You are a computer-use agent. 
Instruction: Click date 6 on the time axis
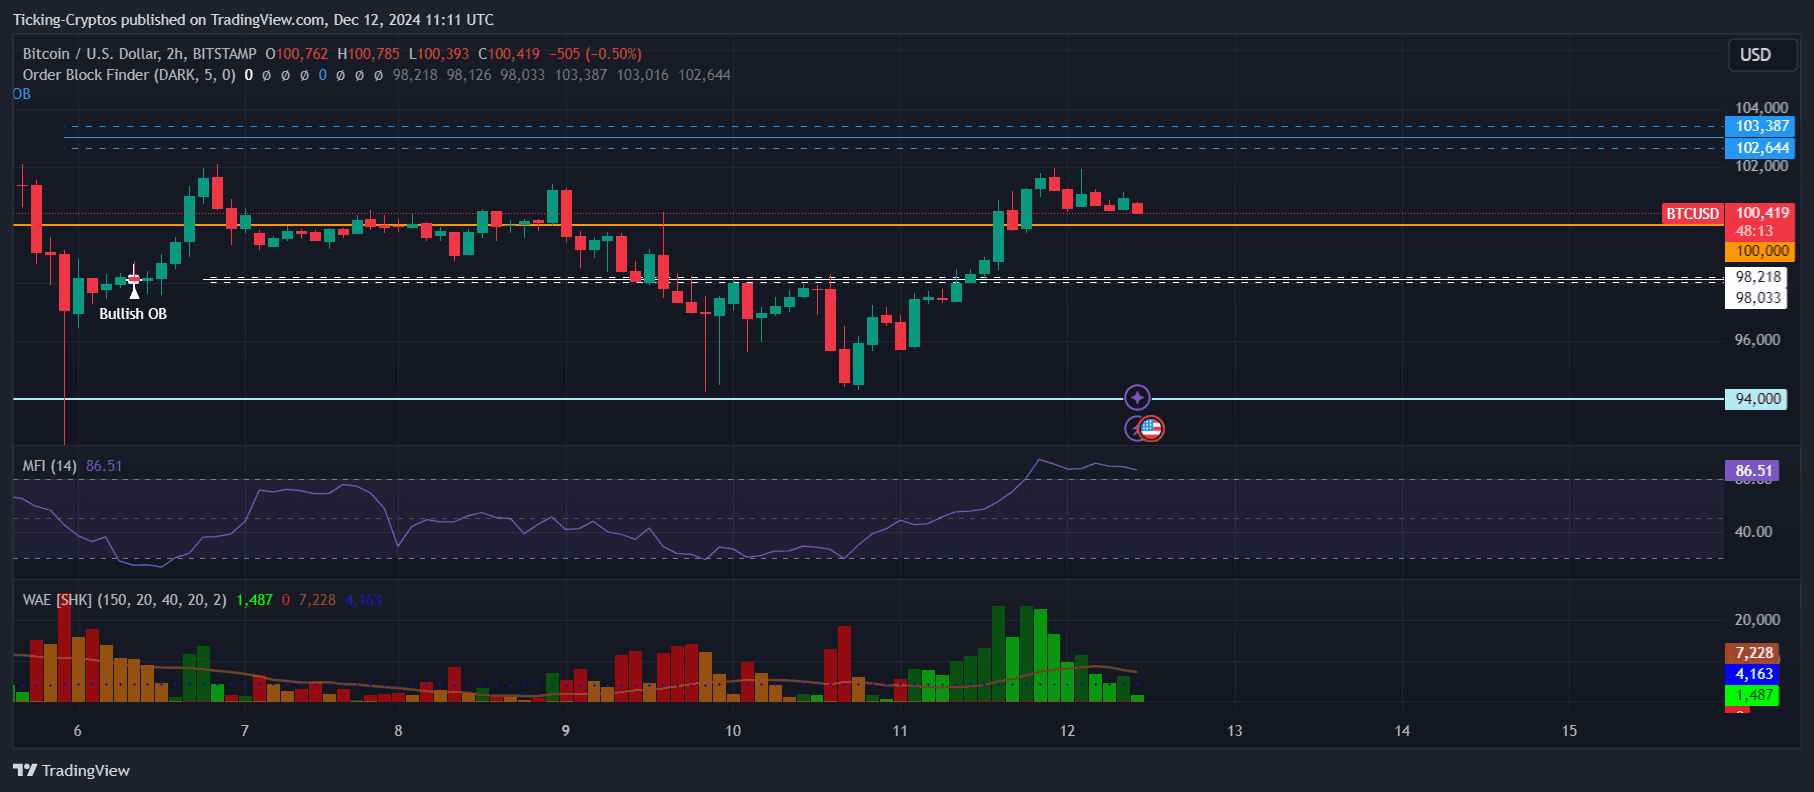(78, 731)
